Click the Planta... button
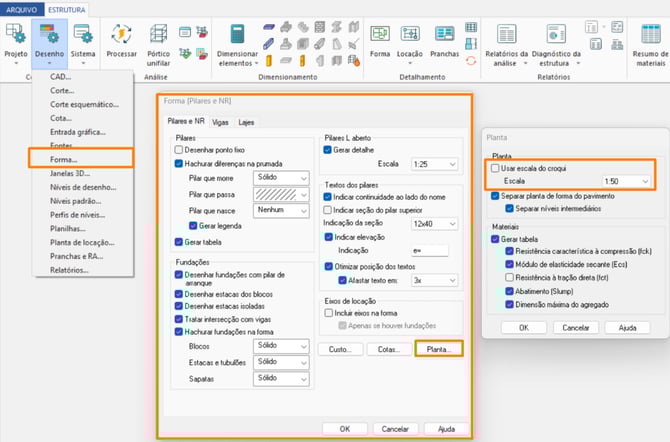Screen dimensions: 670x442 pos(439,349)
